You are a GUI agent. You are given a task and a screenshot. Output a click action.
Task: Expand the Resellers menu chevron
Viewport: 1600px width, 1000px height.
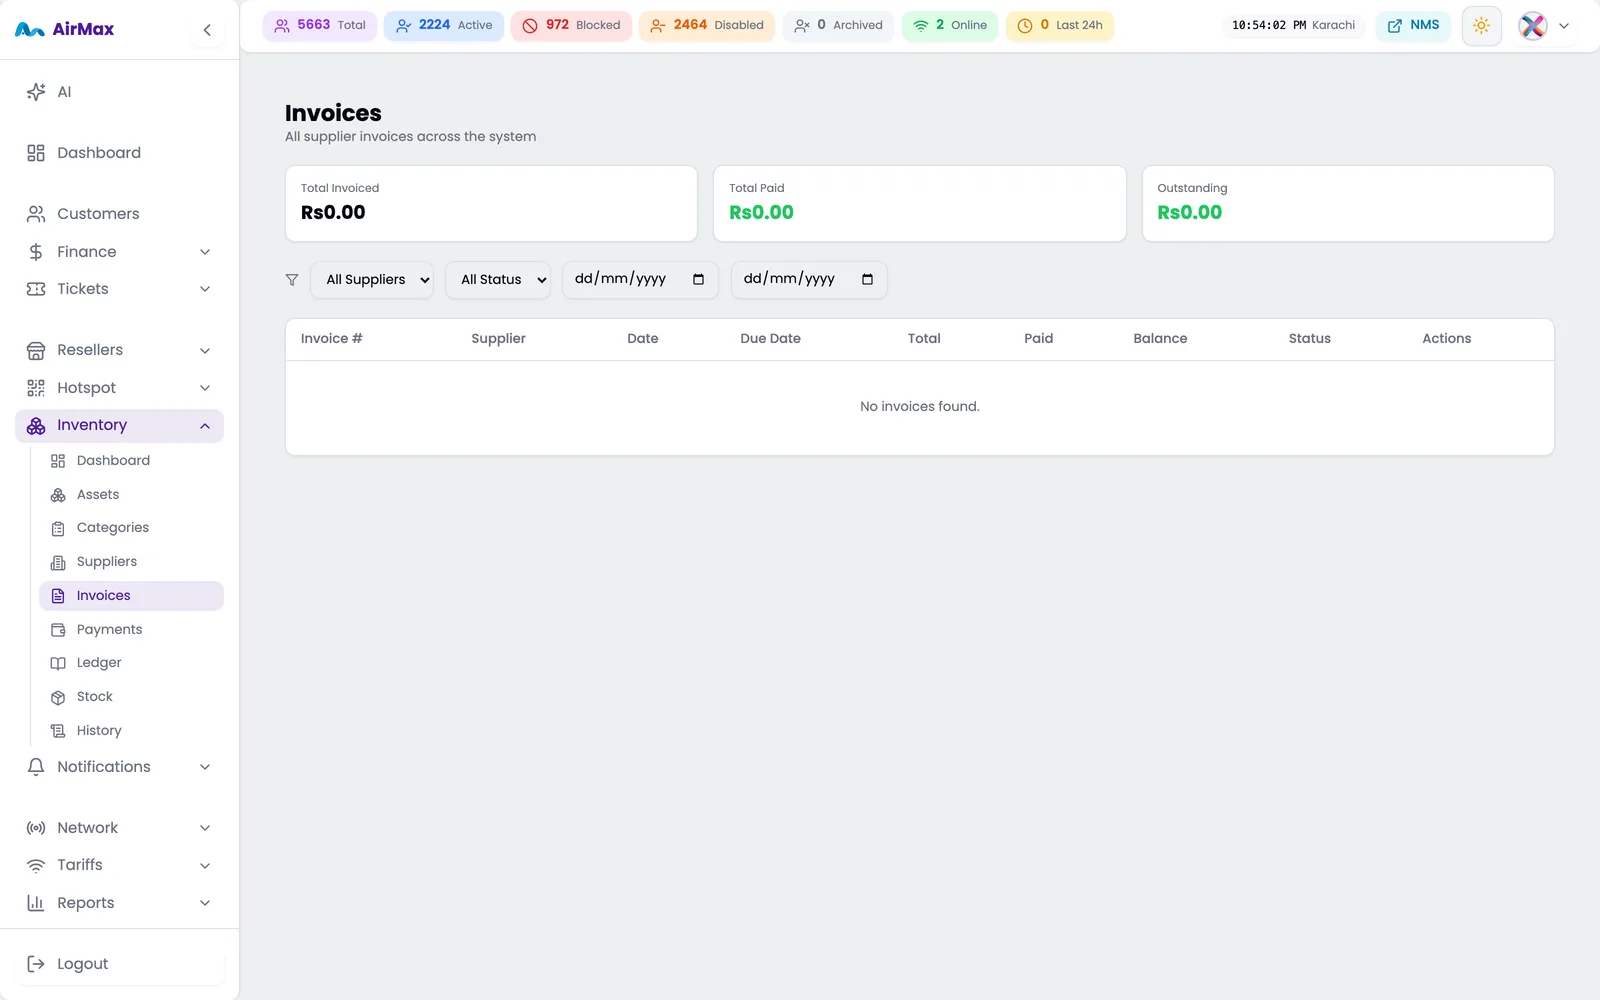click(x=205, y=351)
